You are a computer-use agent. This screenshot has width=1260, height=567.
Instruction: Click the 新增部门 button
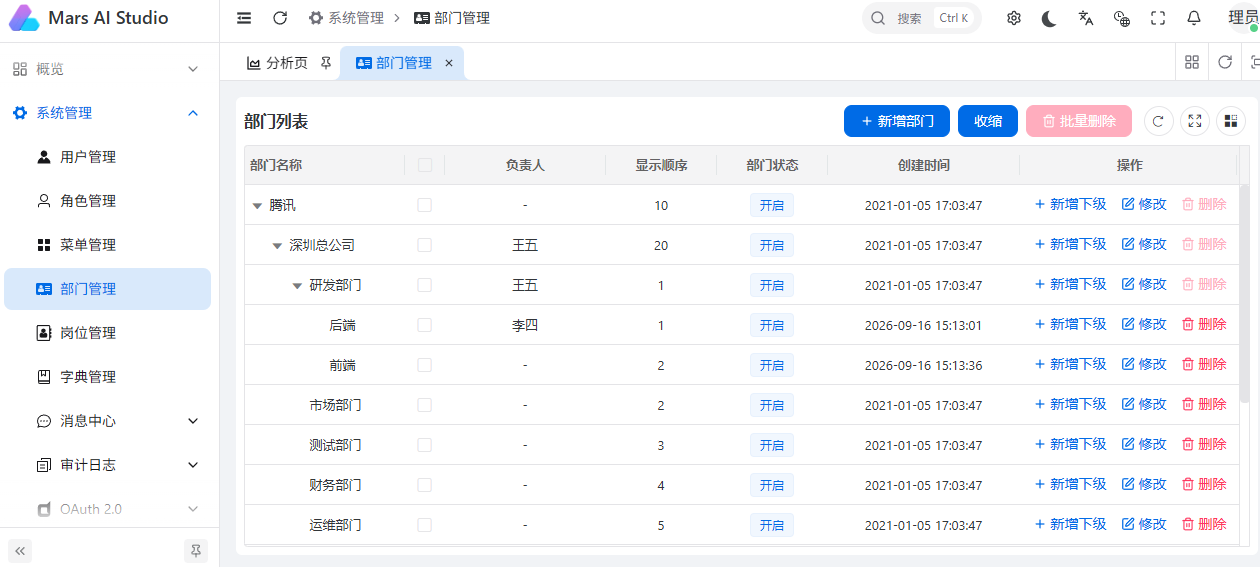coord(897,121)
